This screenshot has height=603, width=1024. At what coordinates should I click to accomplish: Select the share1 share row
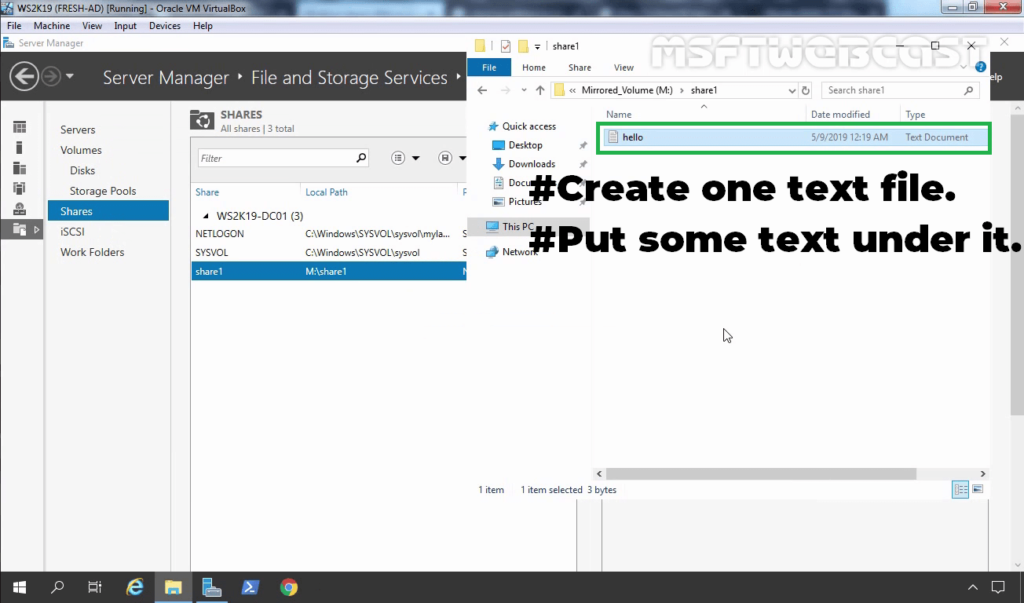pyautogui.click(x=328, y=271)
